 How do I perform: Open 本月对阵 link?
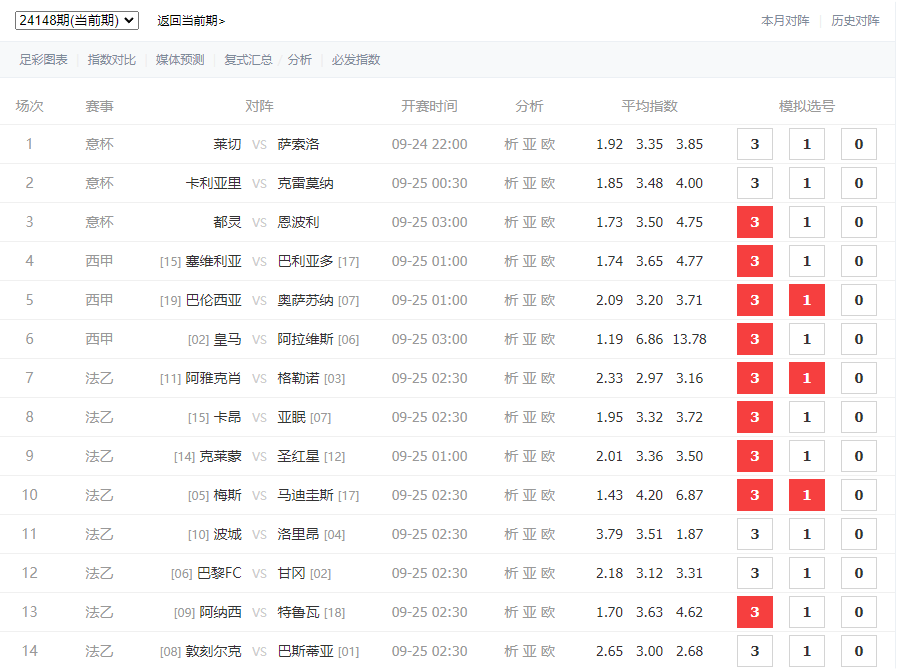785,21
